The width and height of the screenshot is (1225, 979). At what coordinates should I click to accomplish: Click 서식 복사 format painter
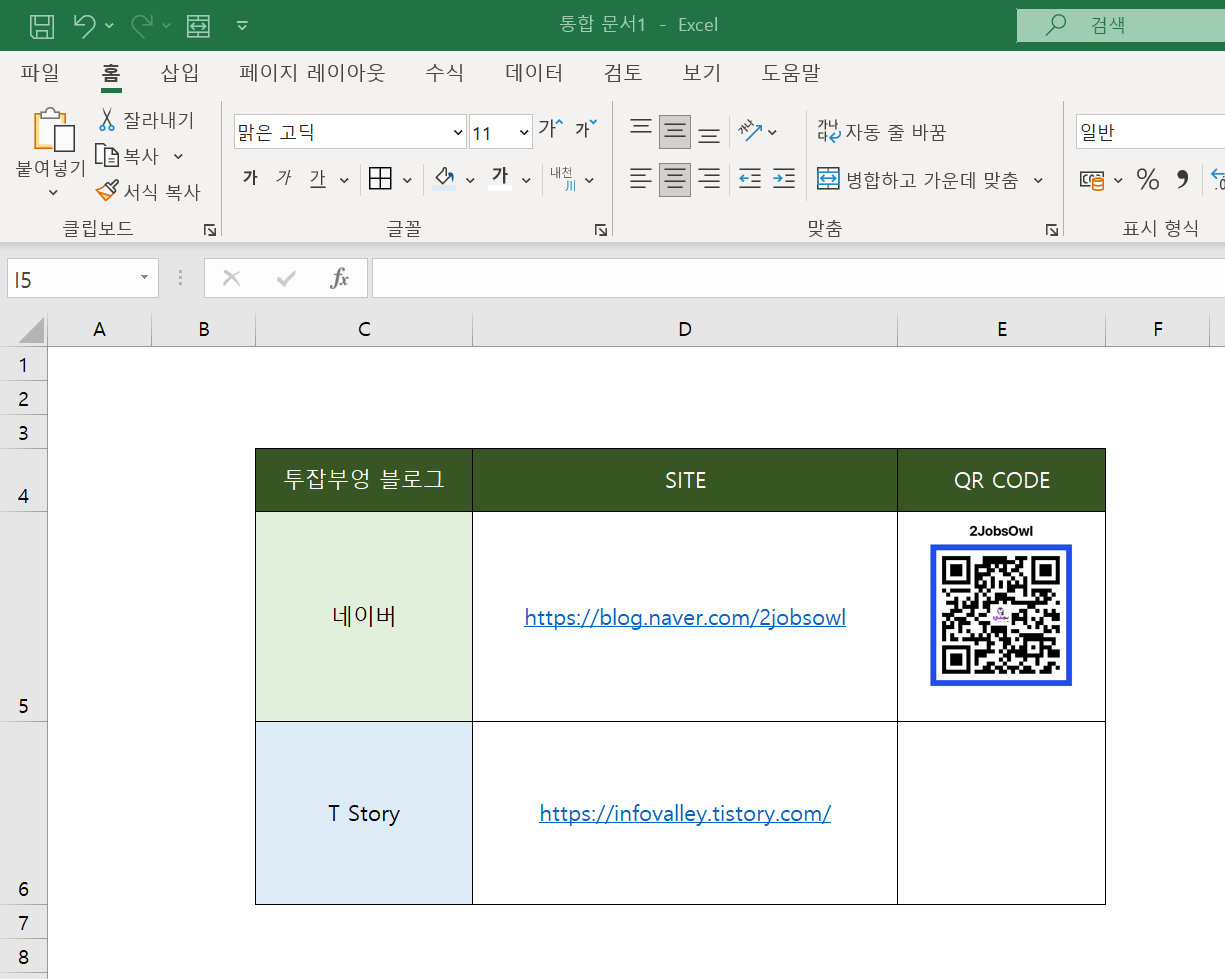[x=148, y=191]
